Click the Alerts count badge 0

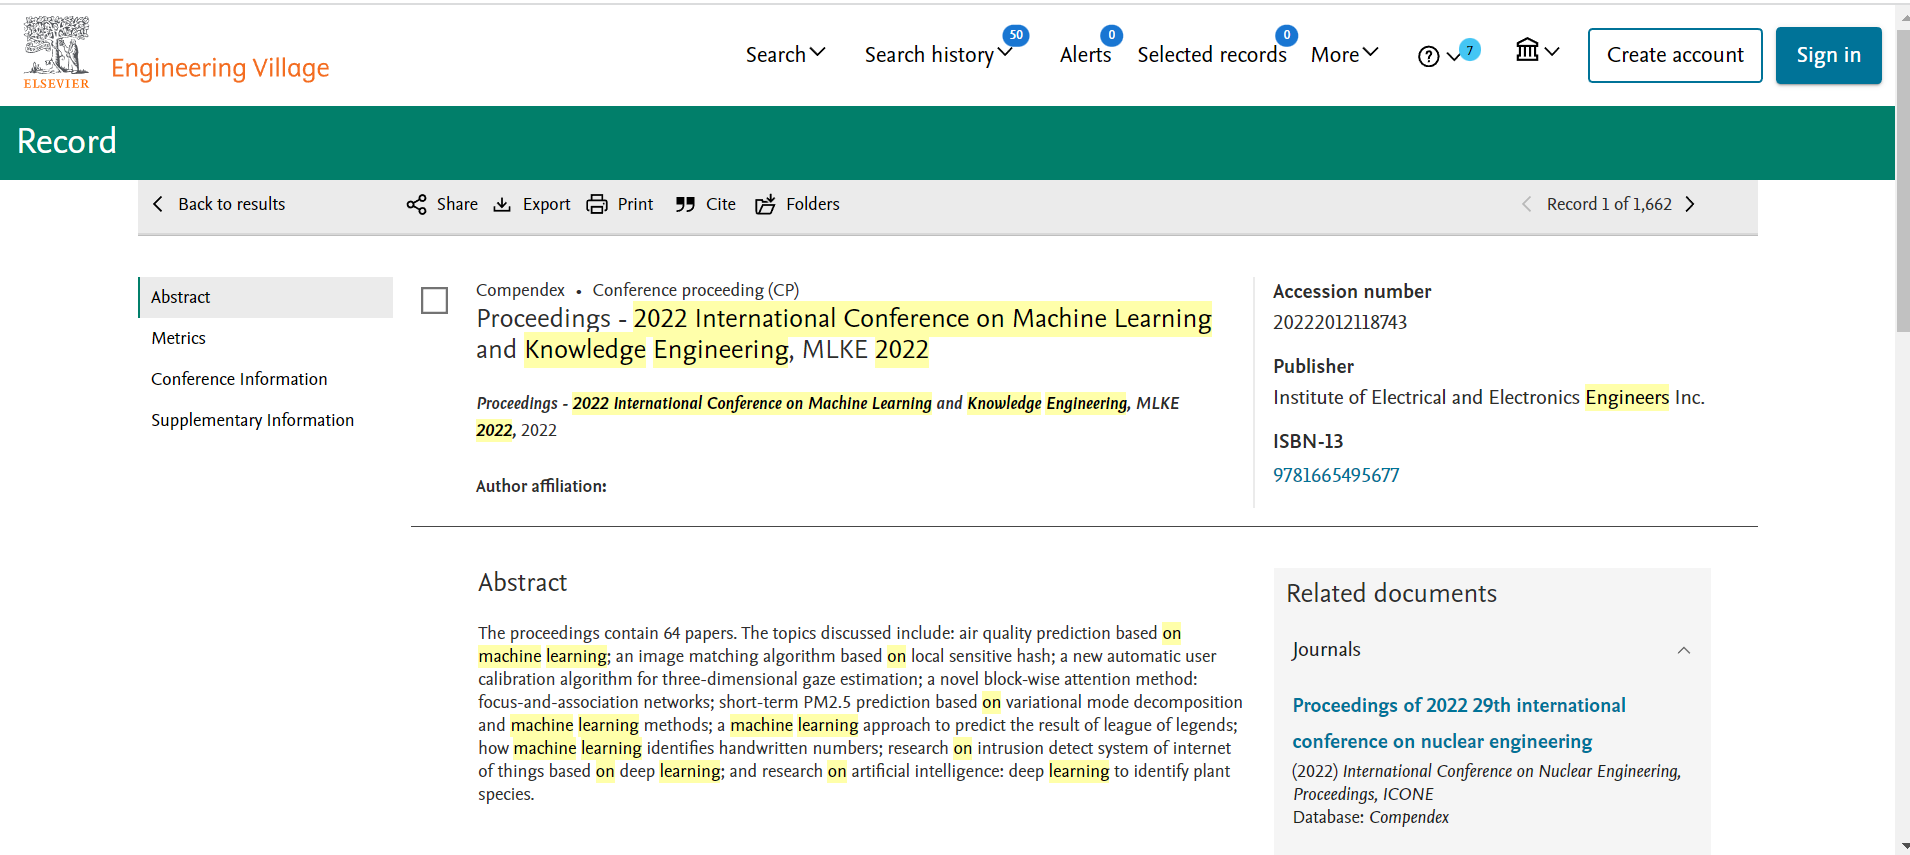coord(1111,35)
